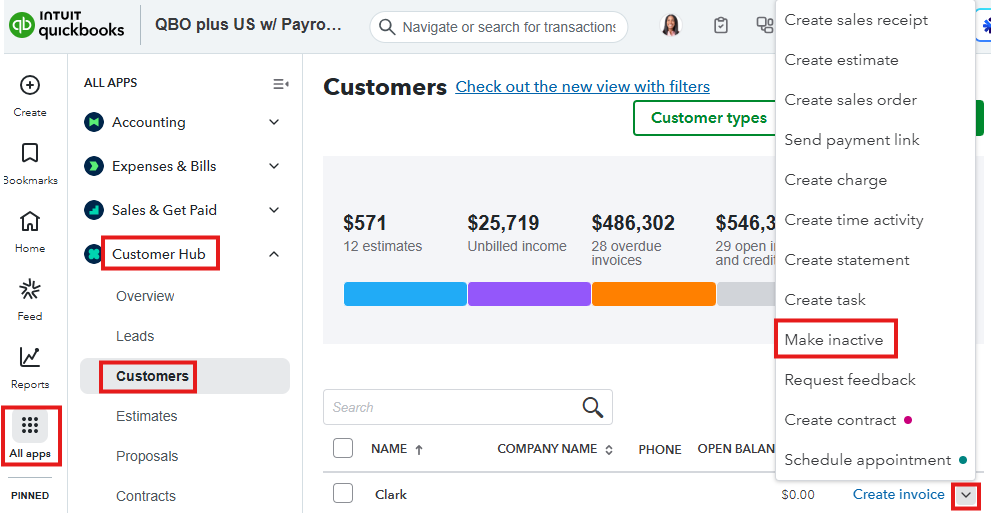Collapse the Customer Hub section chevron
Screen dimensions: 991x513
pos(274,254)
